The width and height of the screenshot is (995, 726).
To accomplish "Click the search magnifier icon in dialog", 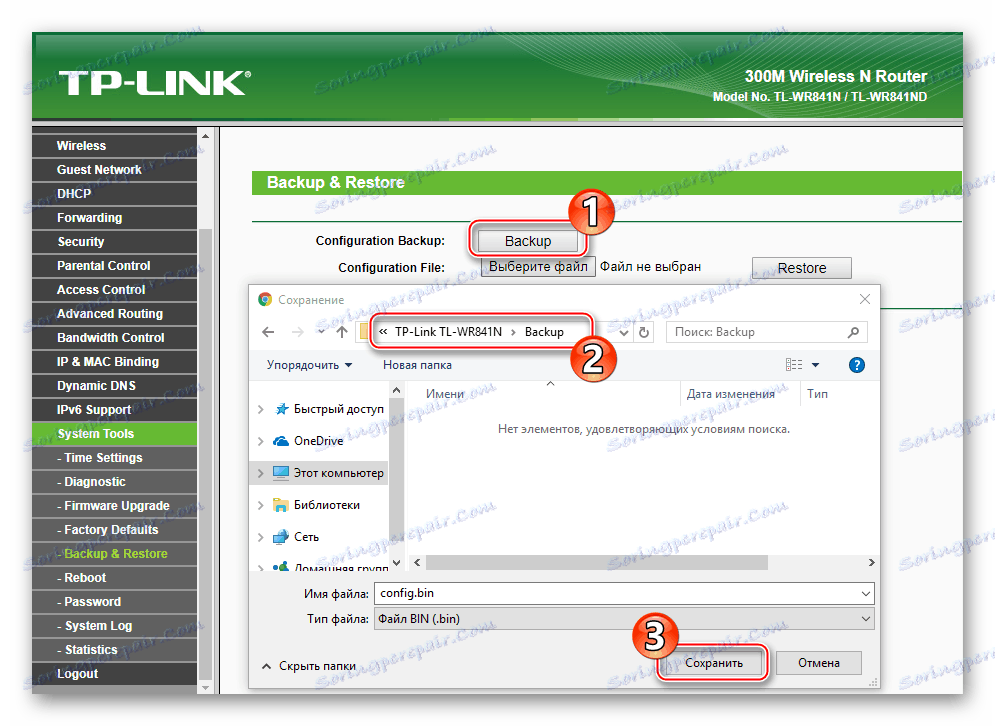I will pyautogui.click(x=853, y=332).
